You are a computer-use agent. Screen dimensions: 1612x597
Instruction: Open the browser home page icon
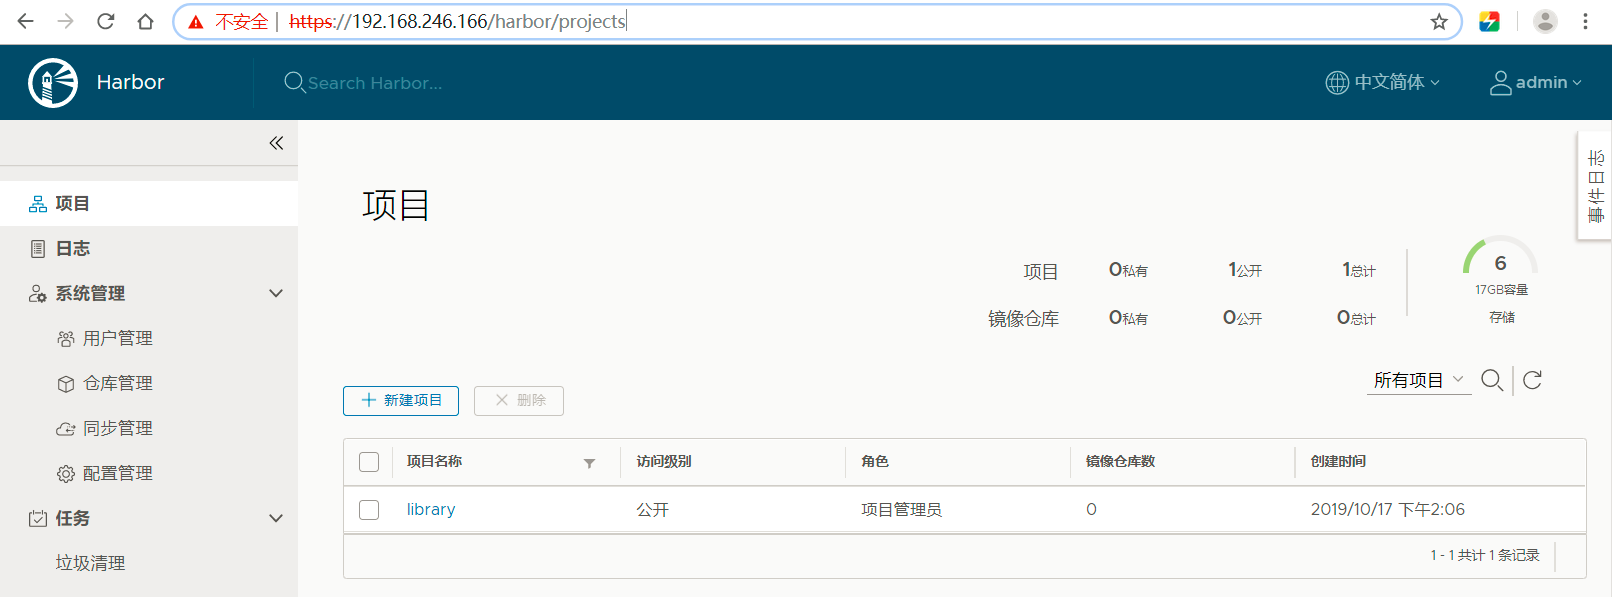tap(146, 21)
